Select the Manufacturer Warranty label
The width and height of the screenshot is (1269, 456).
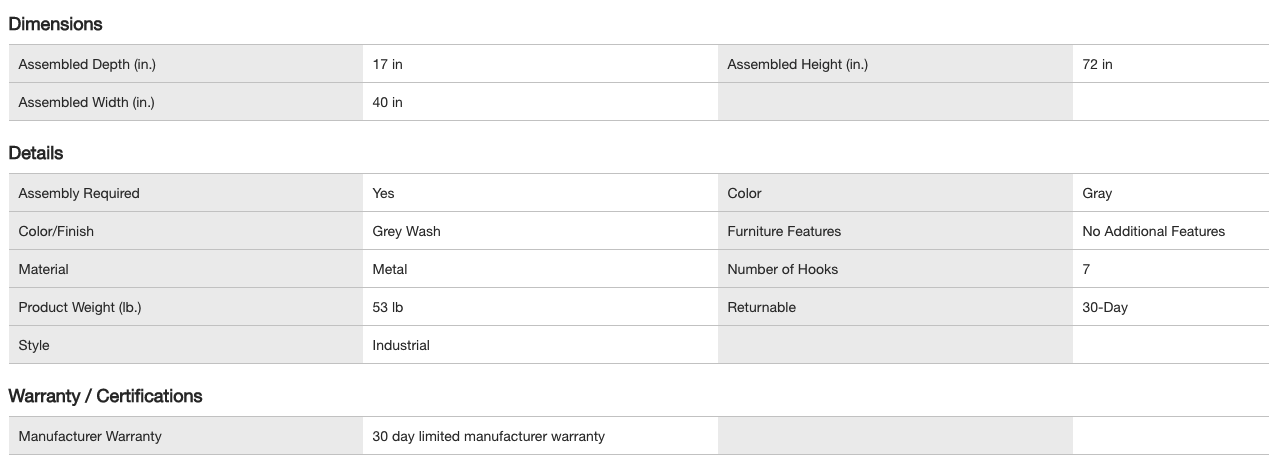[90, 436]
